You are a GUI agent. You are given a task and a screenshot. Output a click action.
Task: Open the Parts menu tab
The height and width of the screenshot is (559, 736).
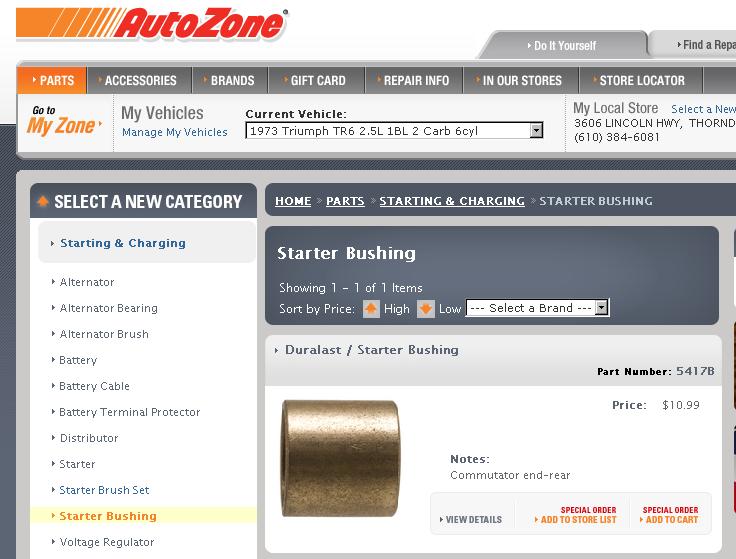point(53,80)
